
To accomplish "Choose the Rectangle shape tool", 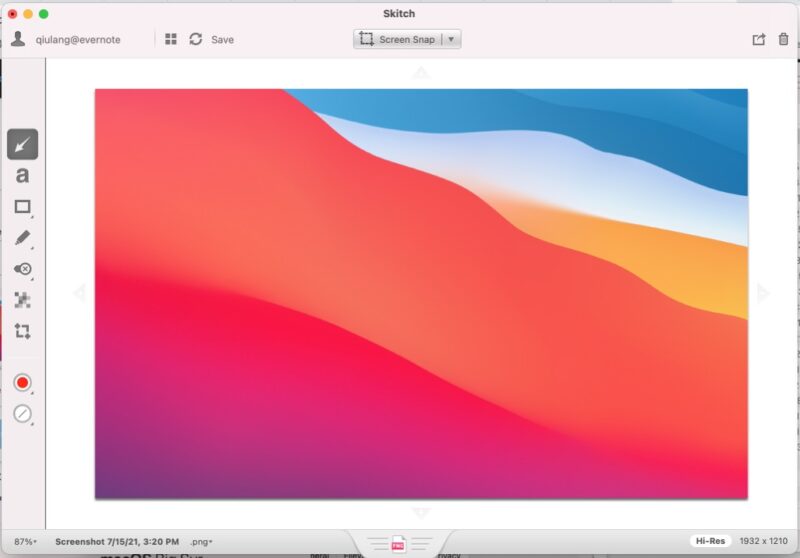I will click(x=22, y=207).
